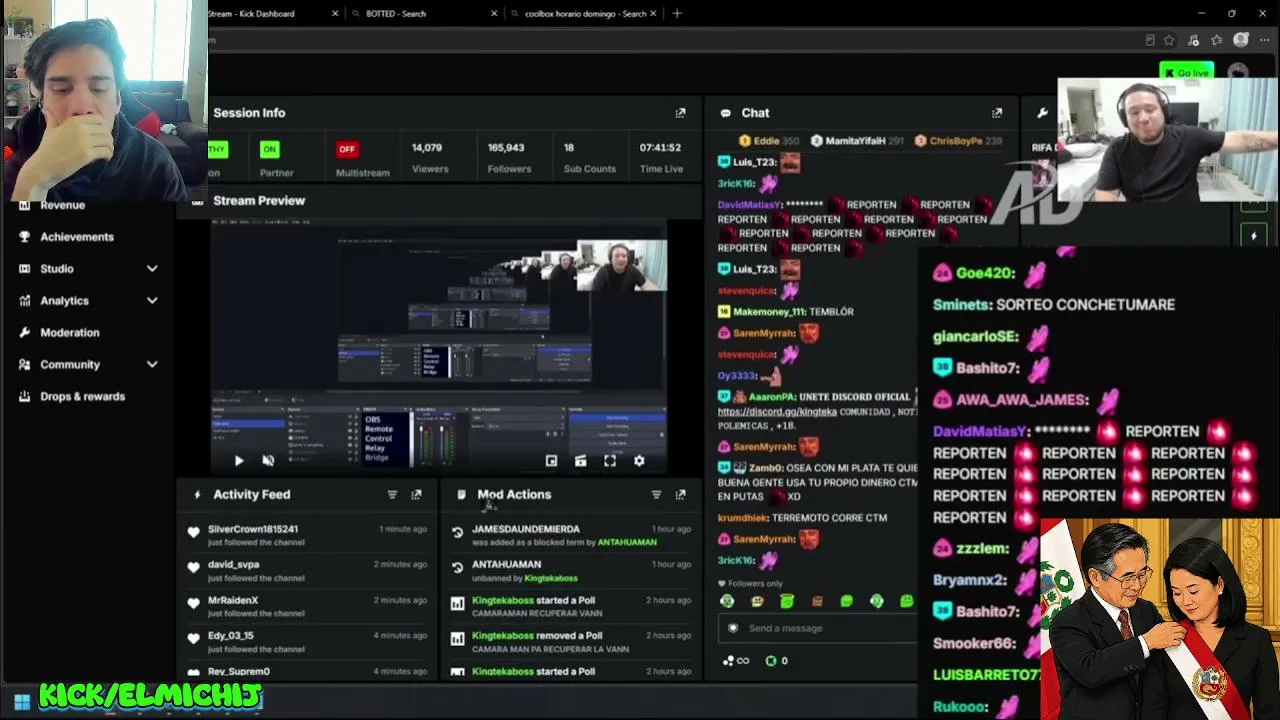Open MamitaYifaiH on chat leaderboard
Image resolution: width=1280 pixels, height=720 pixels.
pos(856,141)
